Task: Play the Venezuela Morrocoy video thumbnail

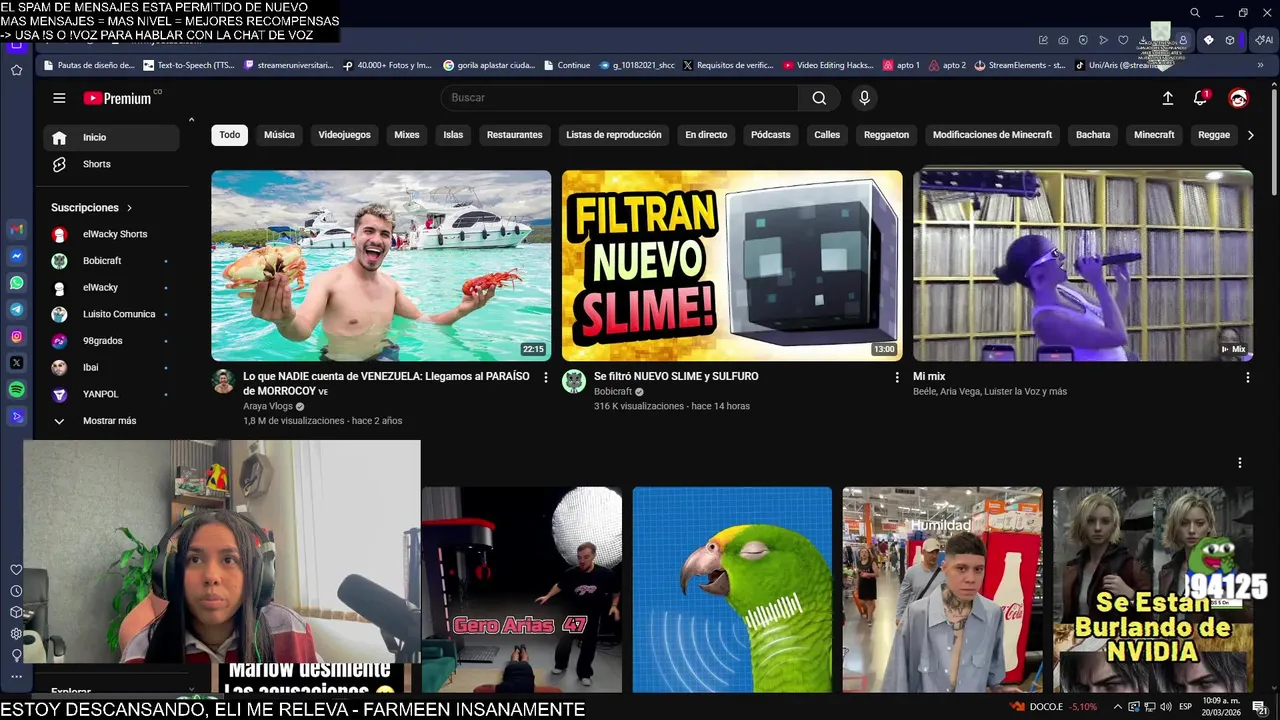Action: tap(381, 266)
